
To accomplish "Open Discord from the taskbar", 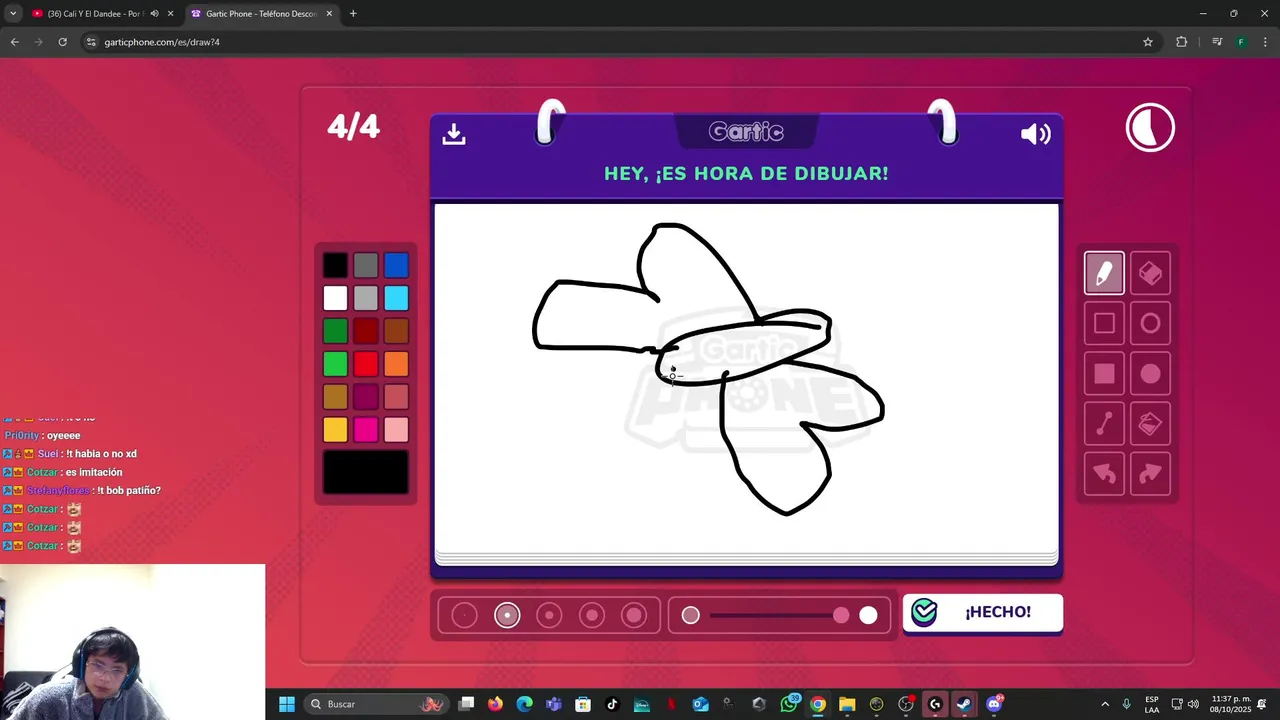I will (x=993, y=704).
